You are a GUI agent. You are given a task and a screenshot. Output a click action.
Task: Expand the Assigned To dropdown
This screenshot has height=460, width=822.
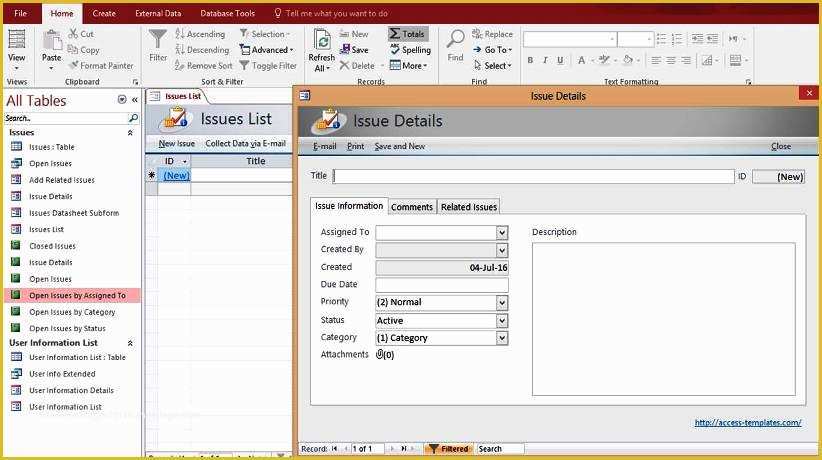pyautogui.click(x=502, y=232)
